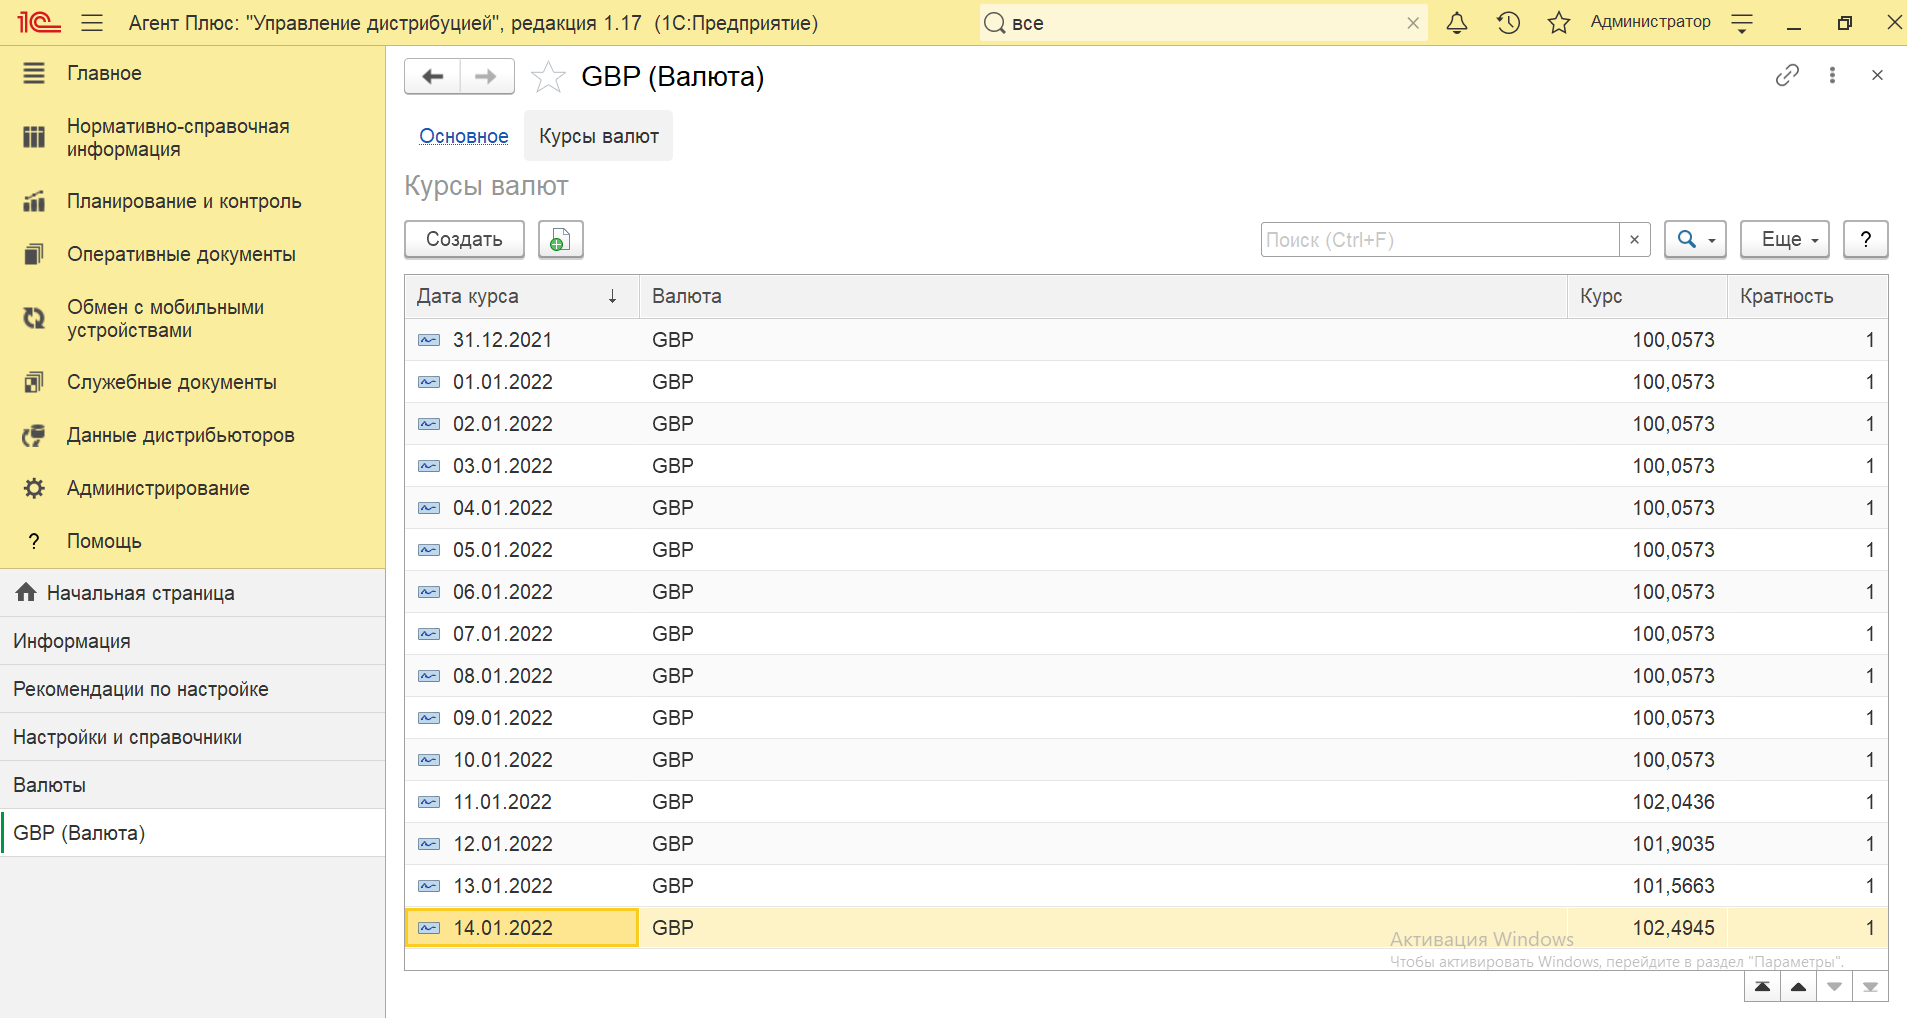Navigate back with the left arrow
The image size is (1907, 1018).
pyautogui.click(x=432, y=77)
